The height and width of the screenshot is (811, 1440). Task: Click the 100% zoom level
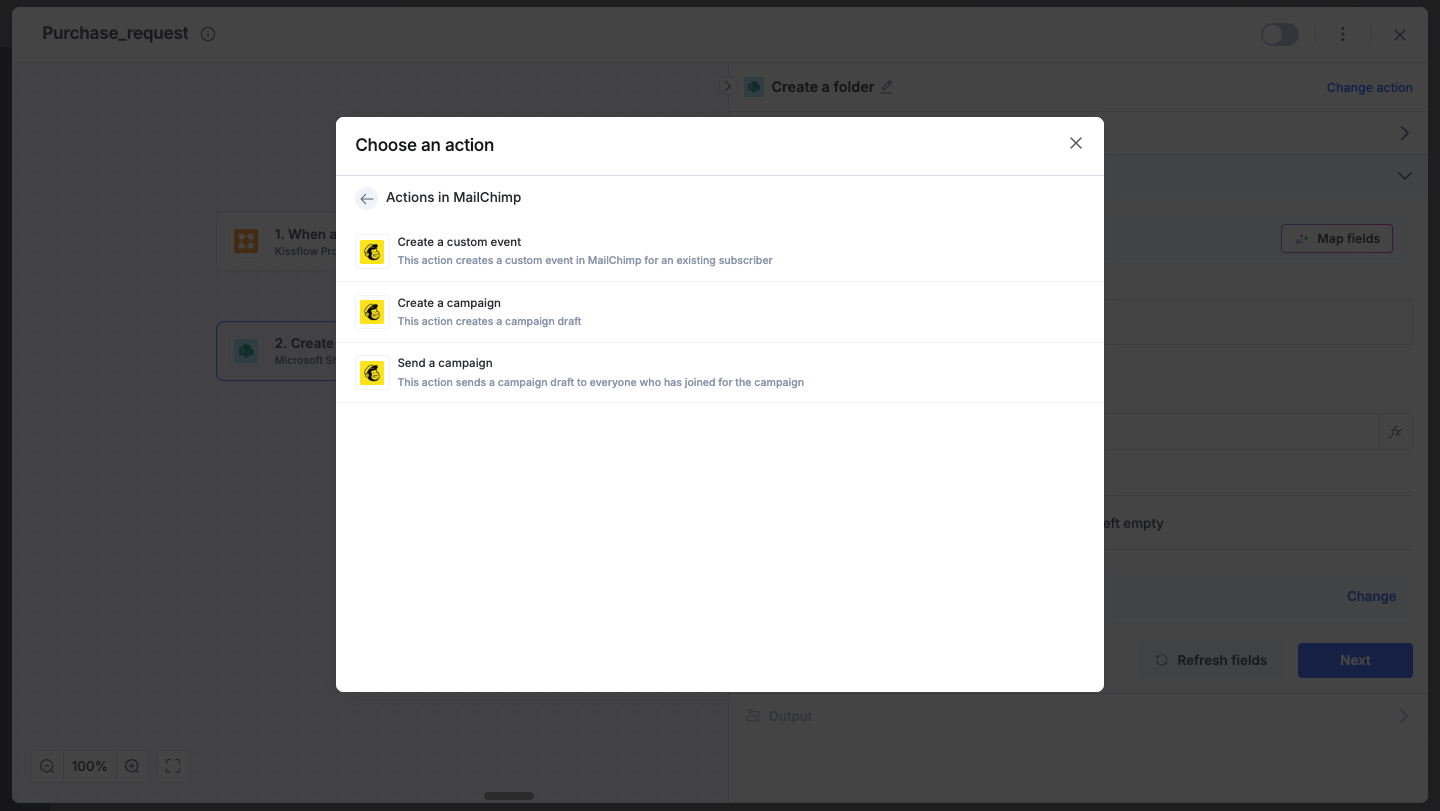pyautogui.click(x=89, y=766)
